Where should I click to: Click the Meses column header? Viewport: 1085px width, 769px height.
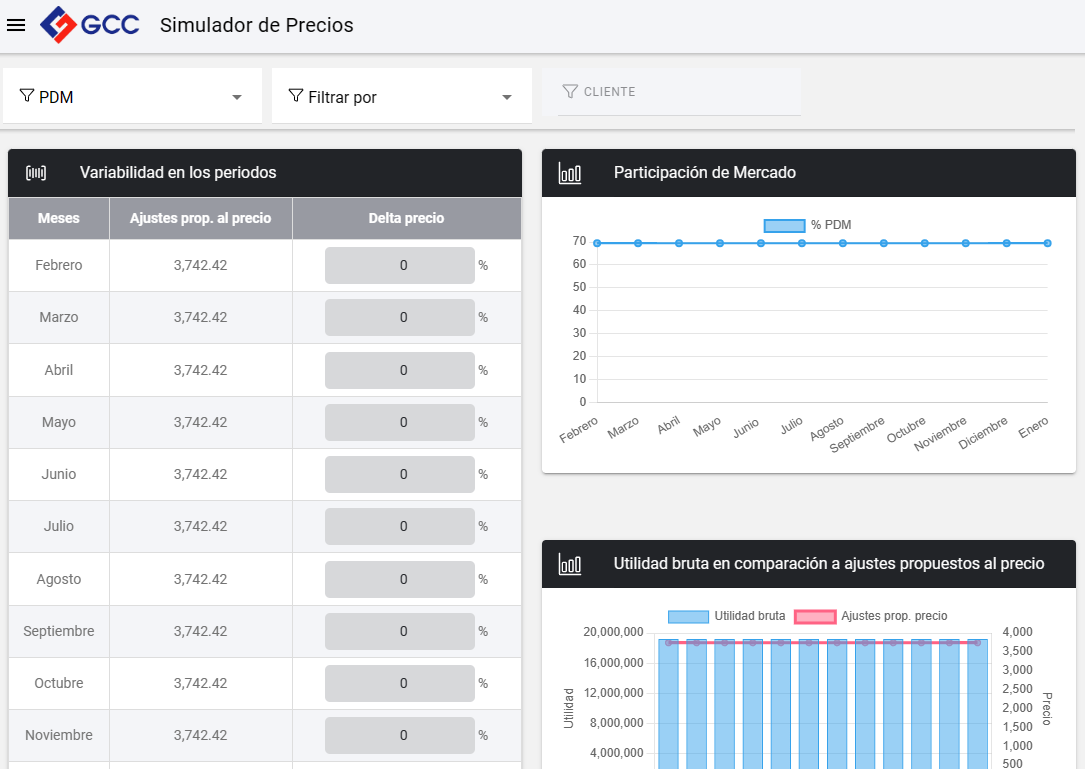click(59, 218)
